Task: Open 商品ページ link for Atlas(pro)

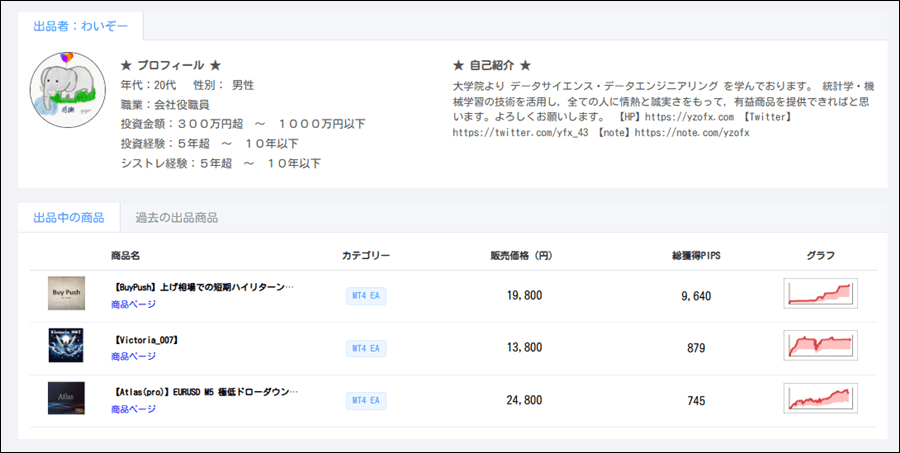Action: pos(133,408)
